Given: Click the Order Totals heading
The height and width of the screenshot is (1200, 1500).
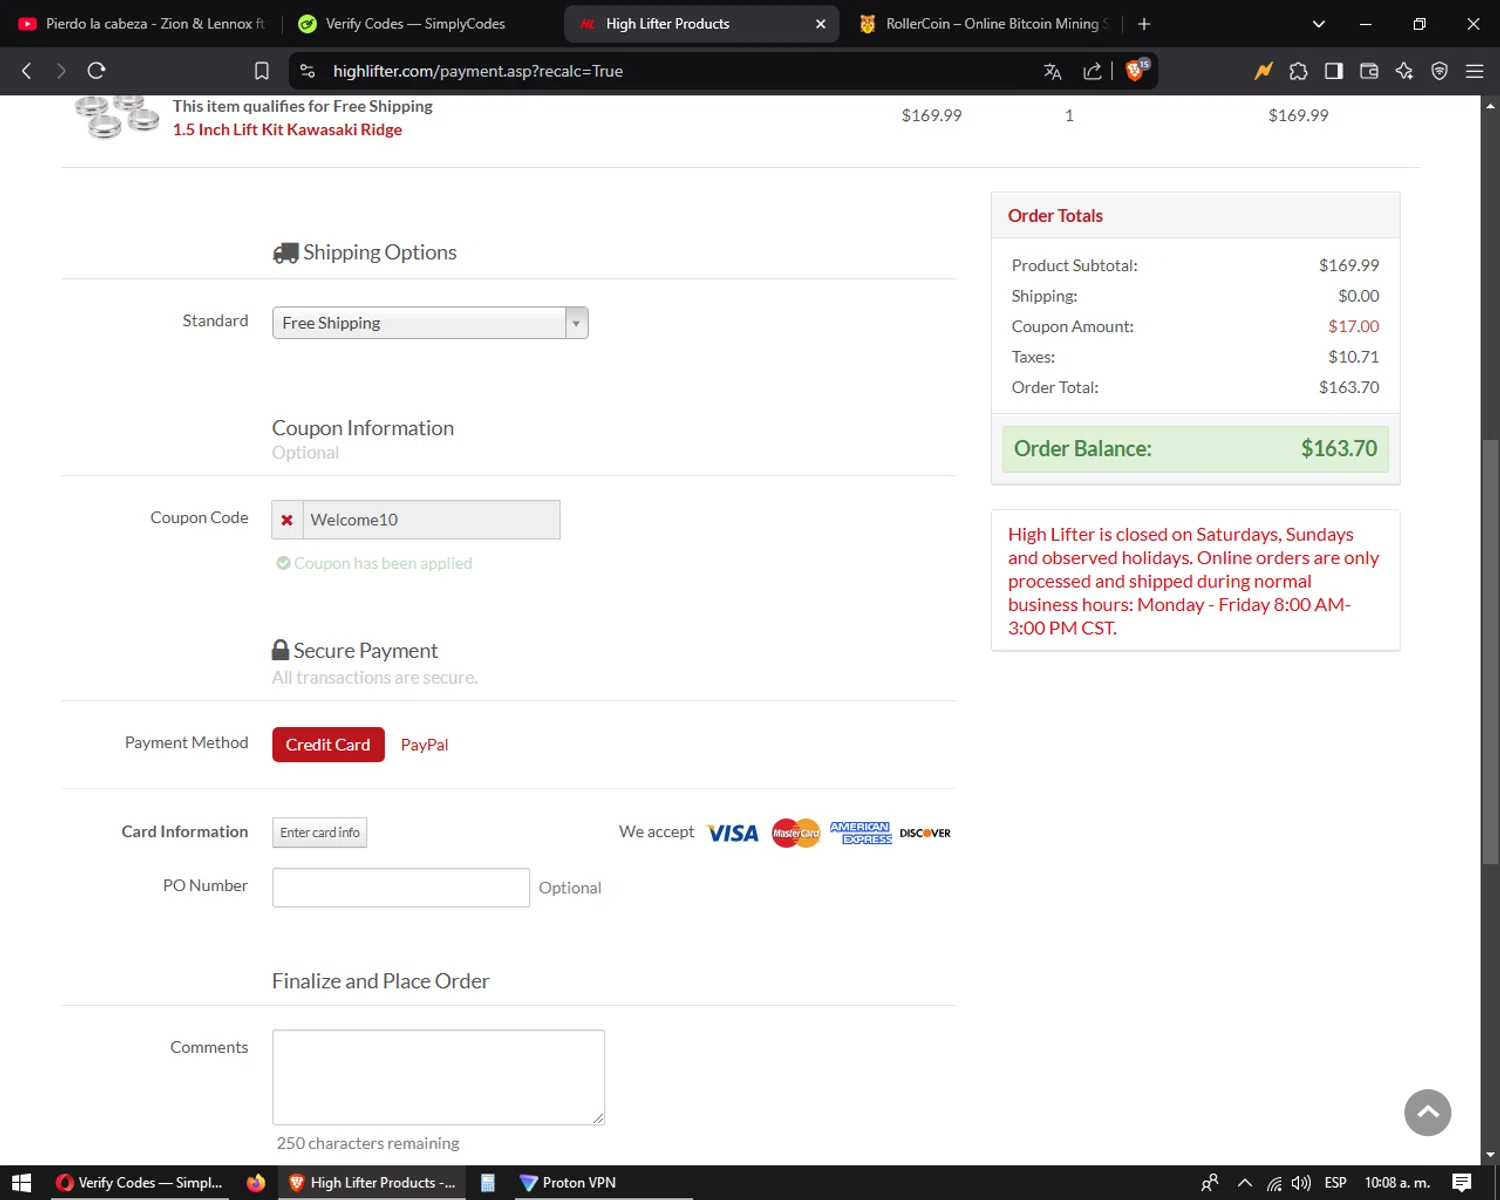Looking at the screenshot, I should pyautogui.click(x=1055, y=216).
